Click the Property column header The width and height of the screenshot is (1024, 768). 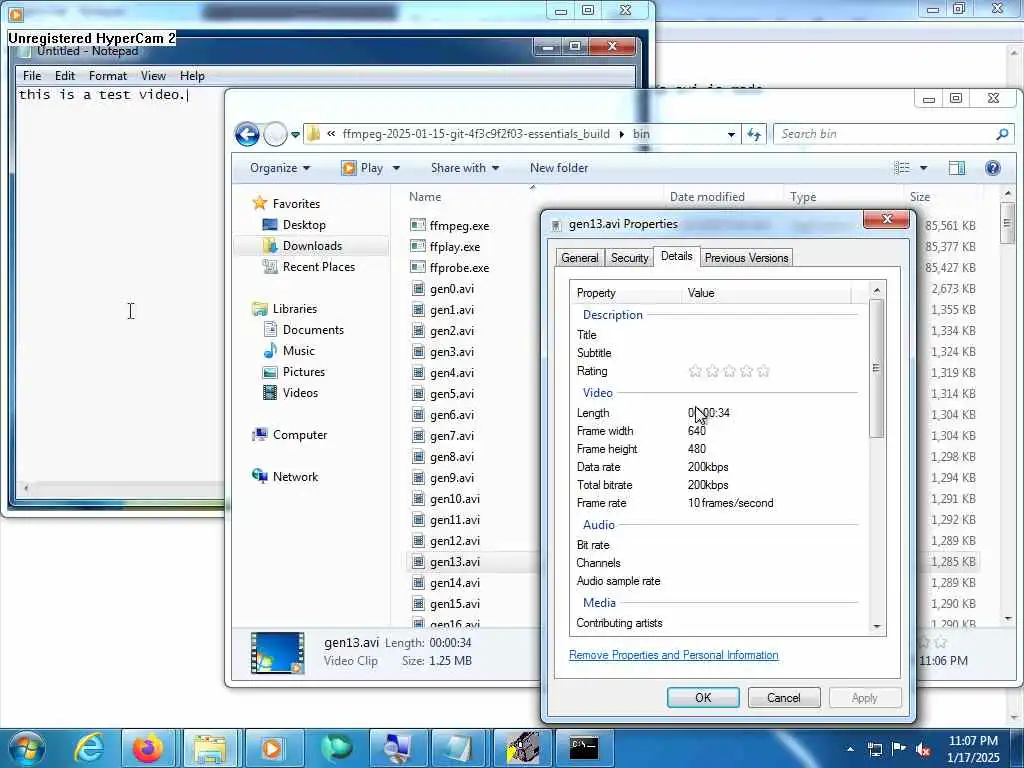596,293
